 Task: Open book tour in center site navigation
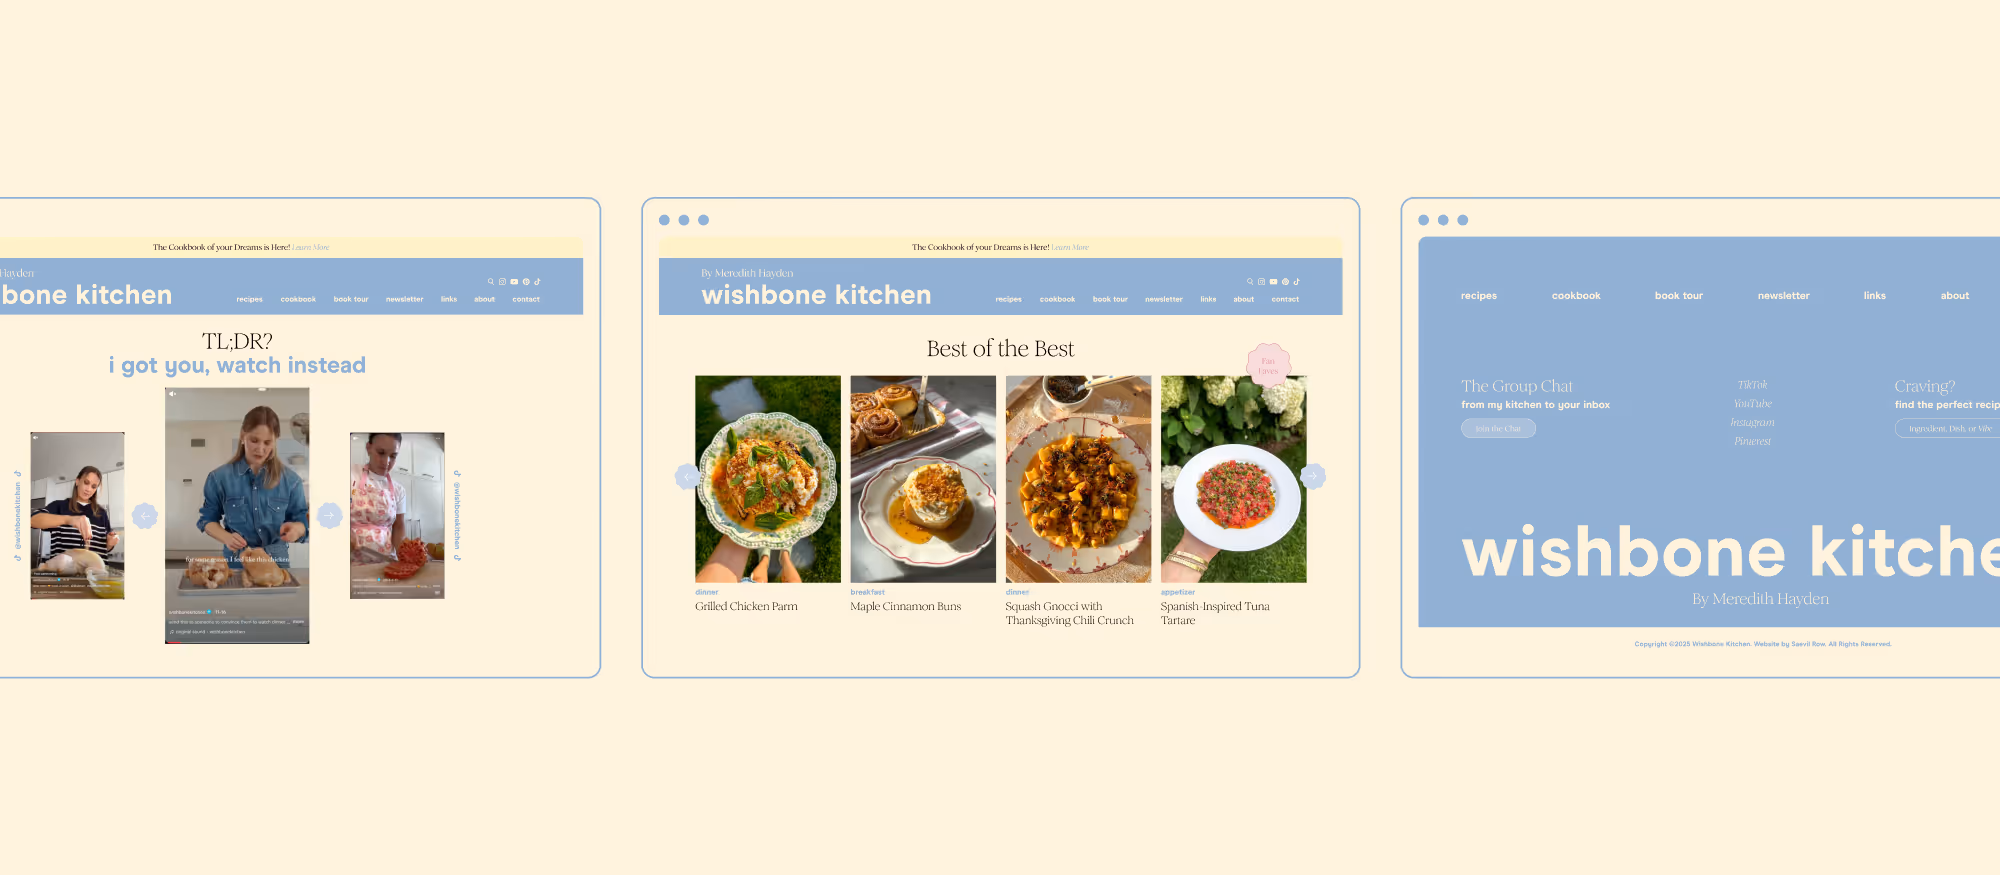point(1110,299)
